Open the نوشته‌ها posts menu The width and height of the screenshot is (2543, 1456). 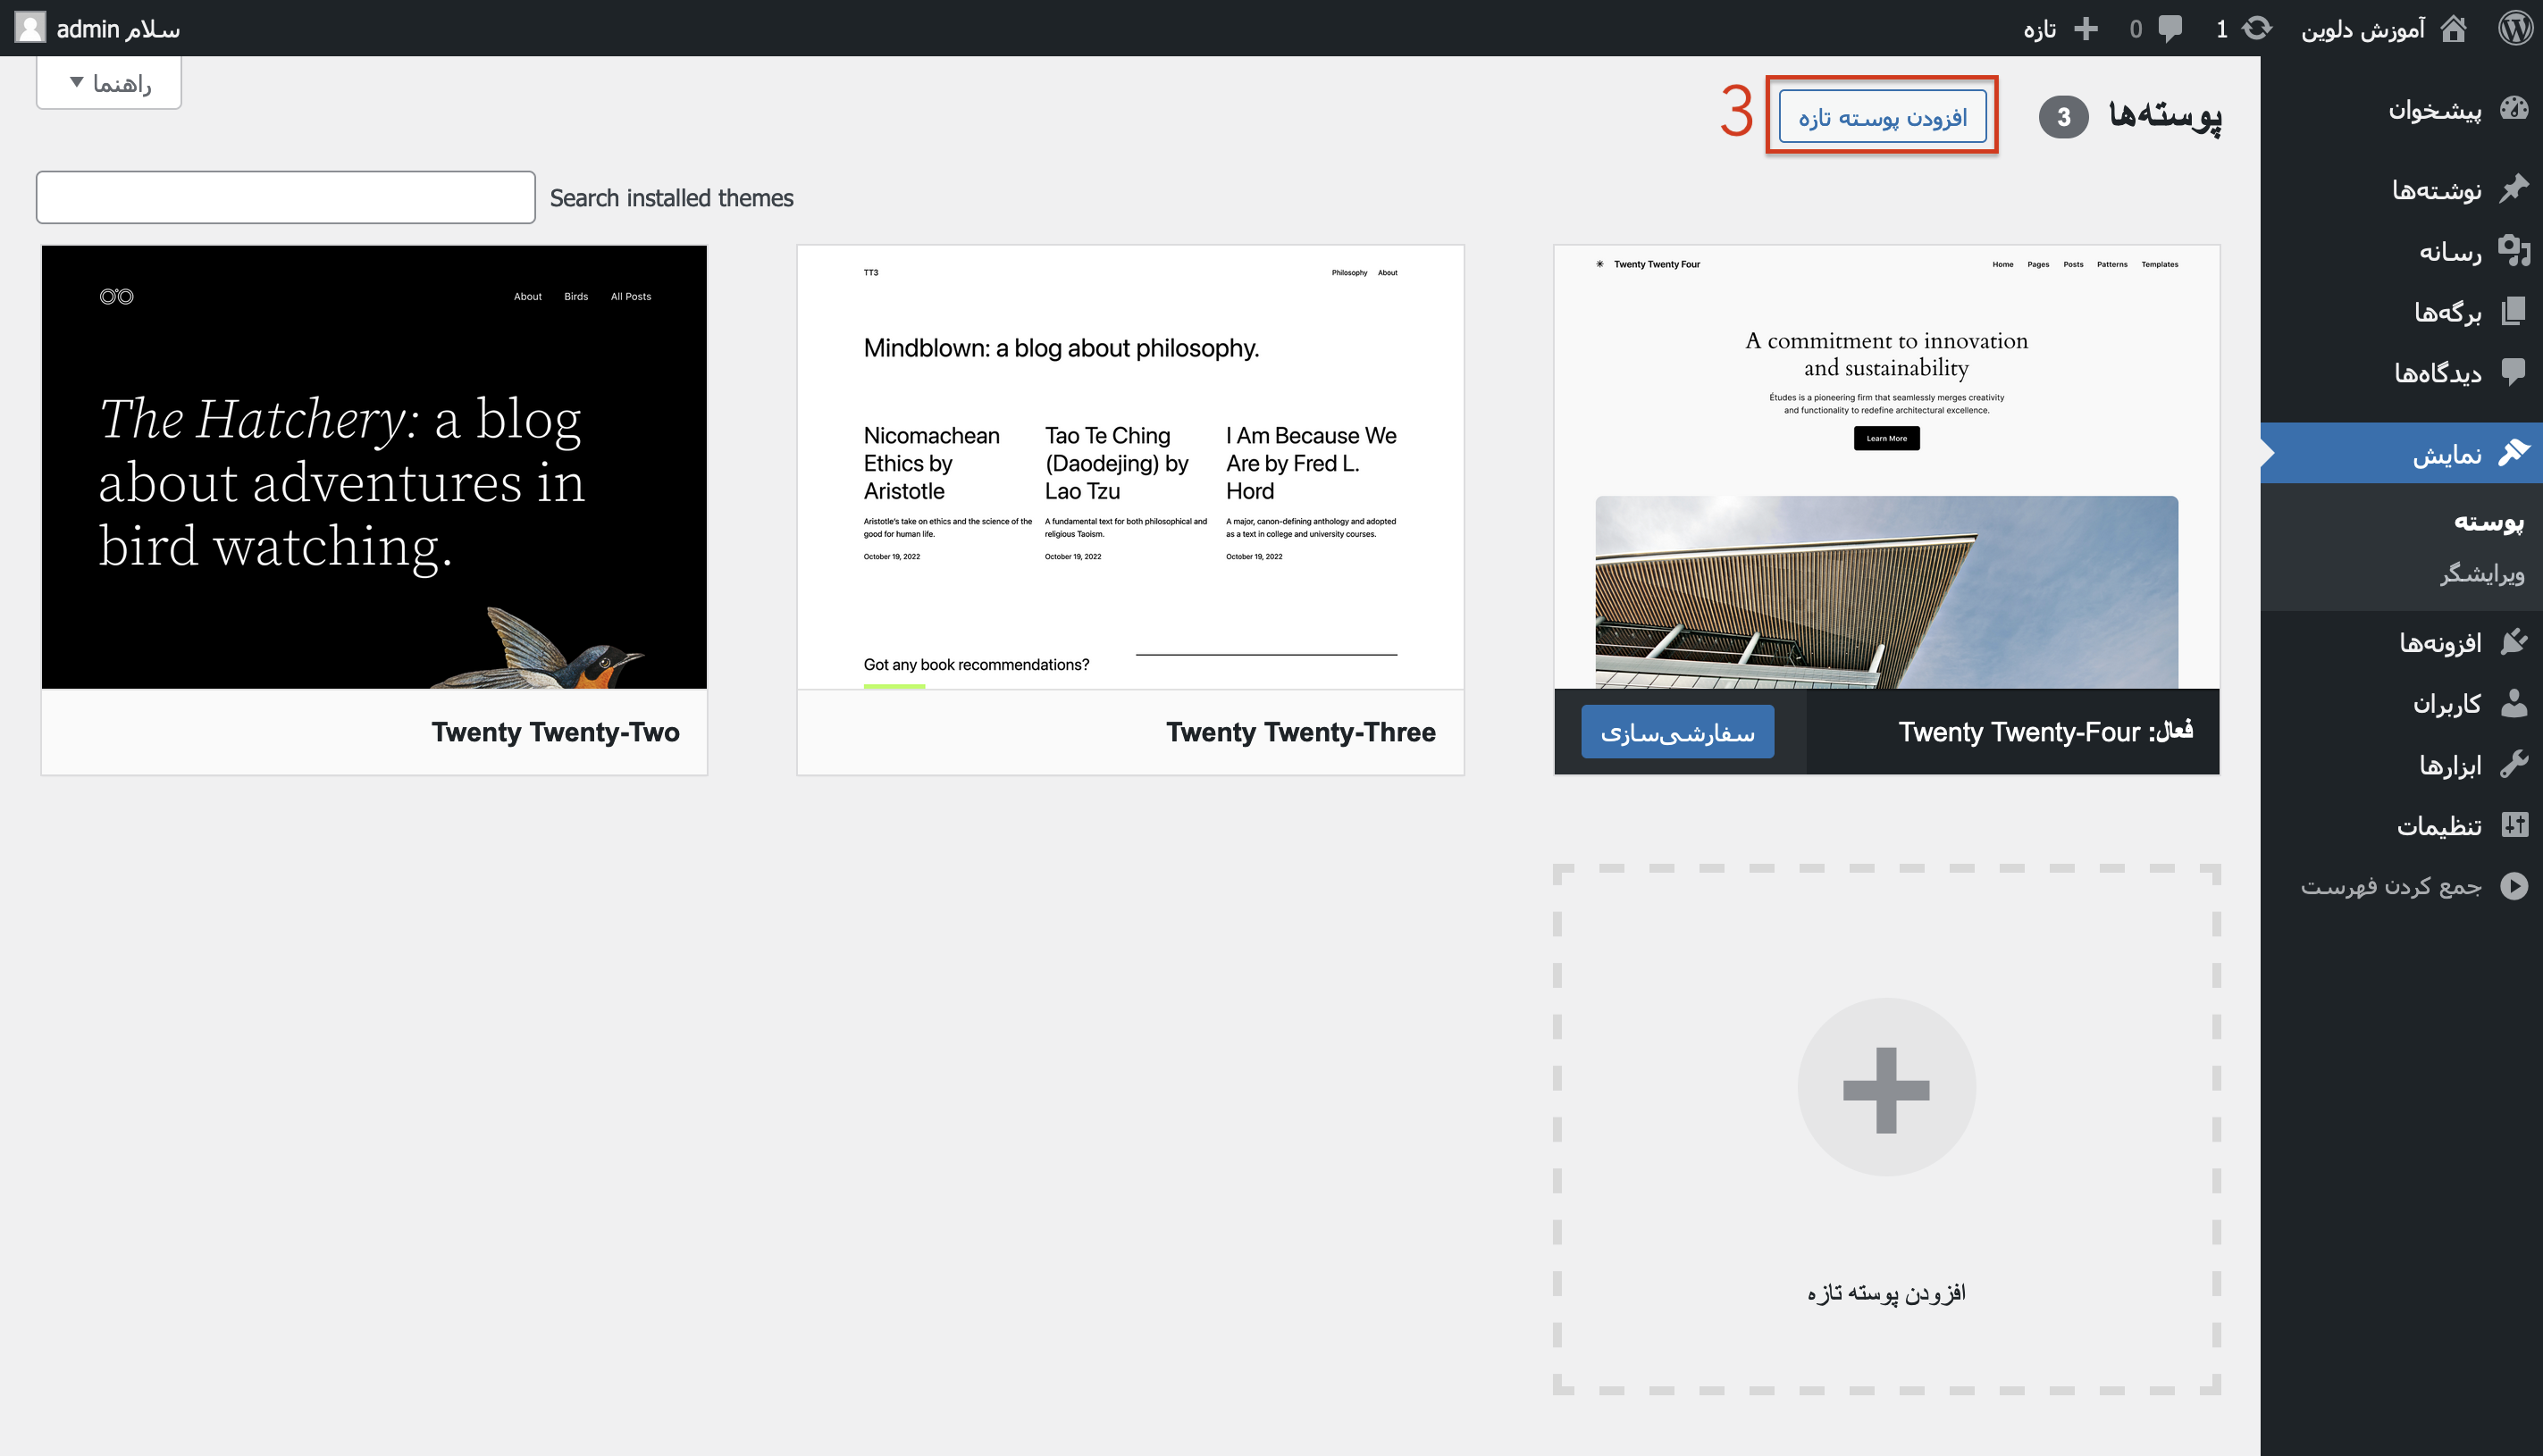2436,189
